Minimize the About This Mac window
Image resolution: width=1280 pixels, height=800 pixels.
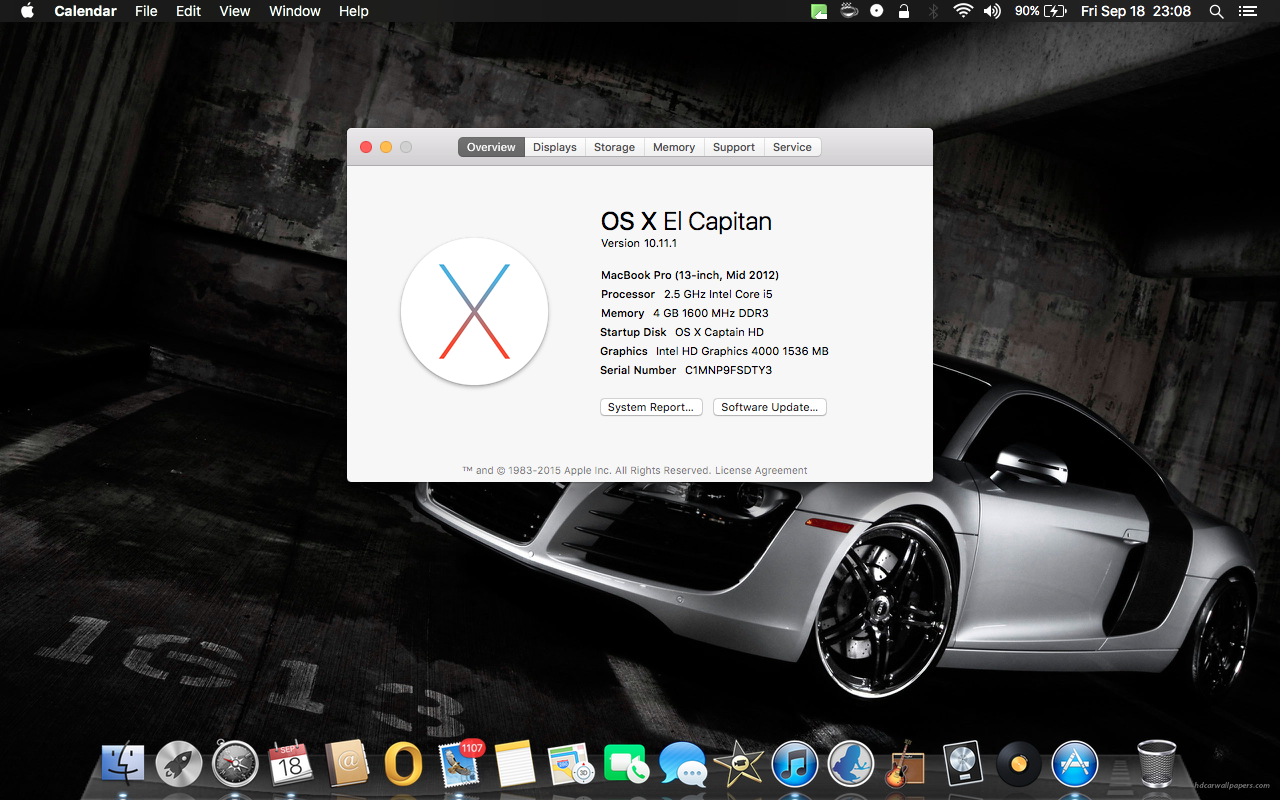pos(386,147)
